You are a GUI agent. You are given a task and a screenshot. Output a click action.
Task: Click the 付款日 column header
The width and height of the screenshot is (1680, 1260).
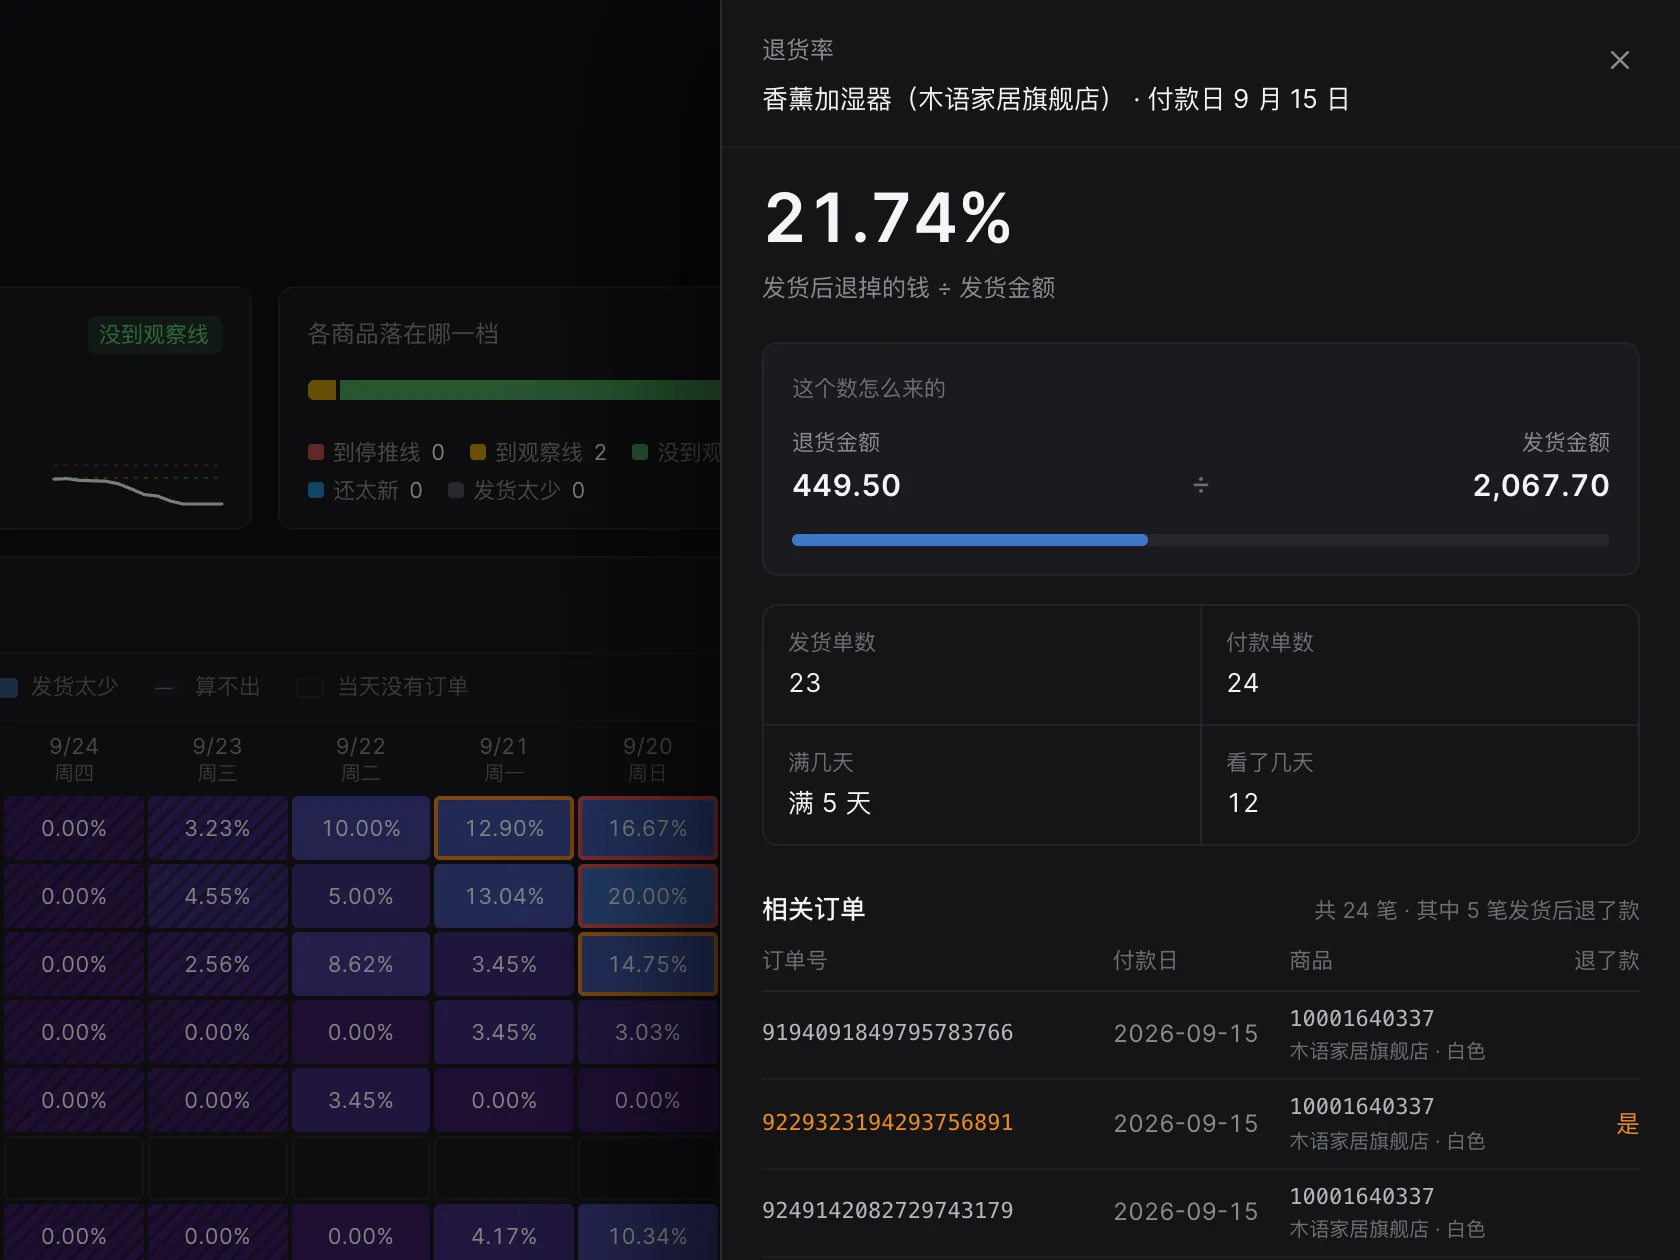pyautogui.click(x=1146, y=961)
